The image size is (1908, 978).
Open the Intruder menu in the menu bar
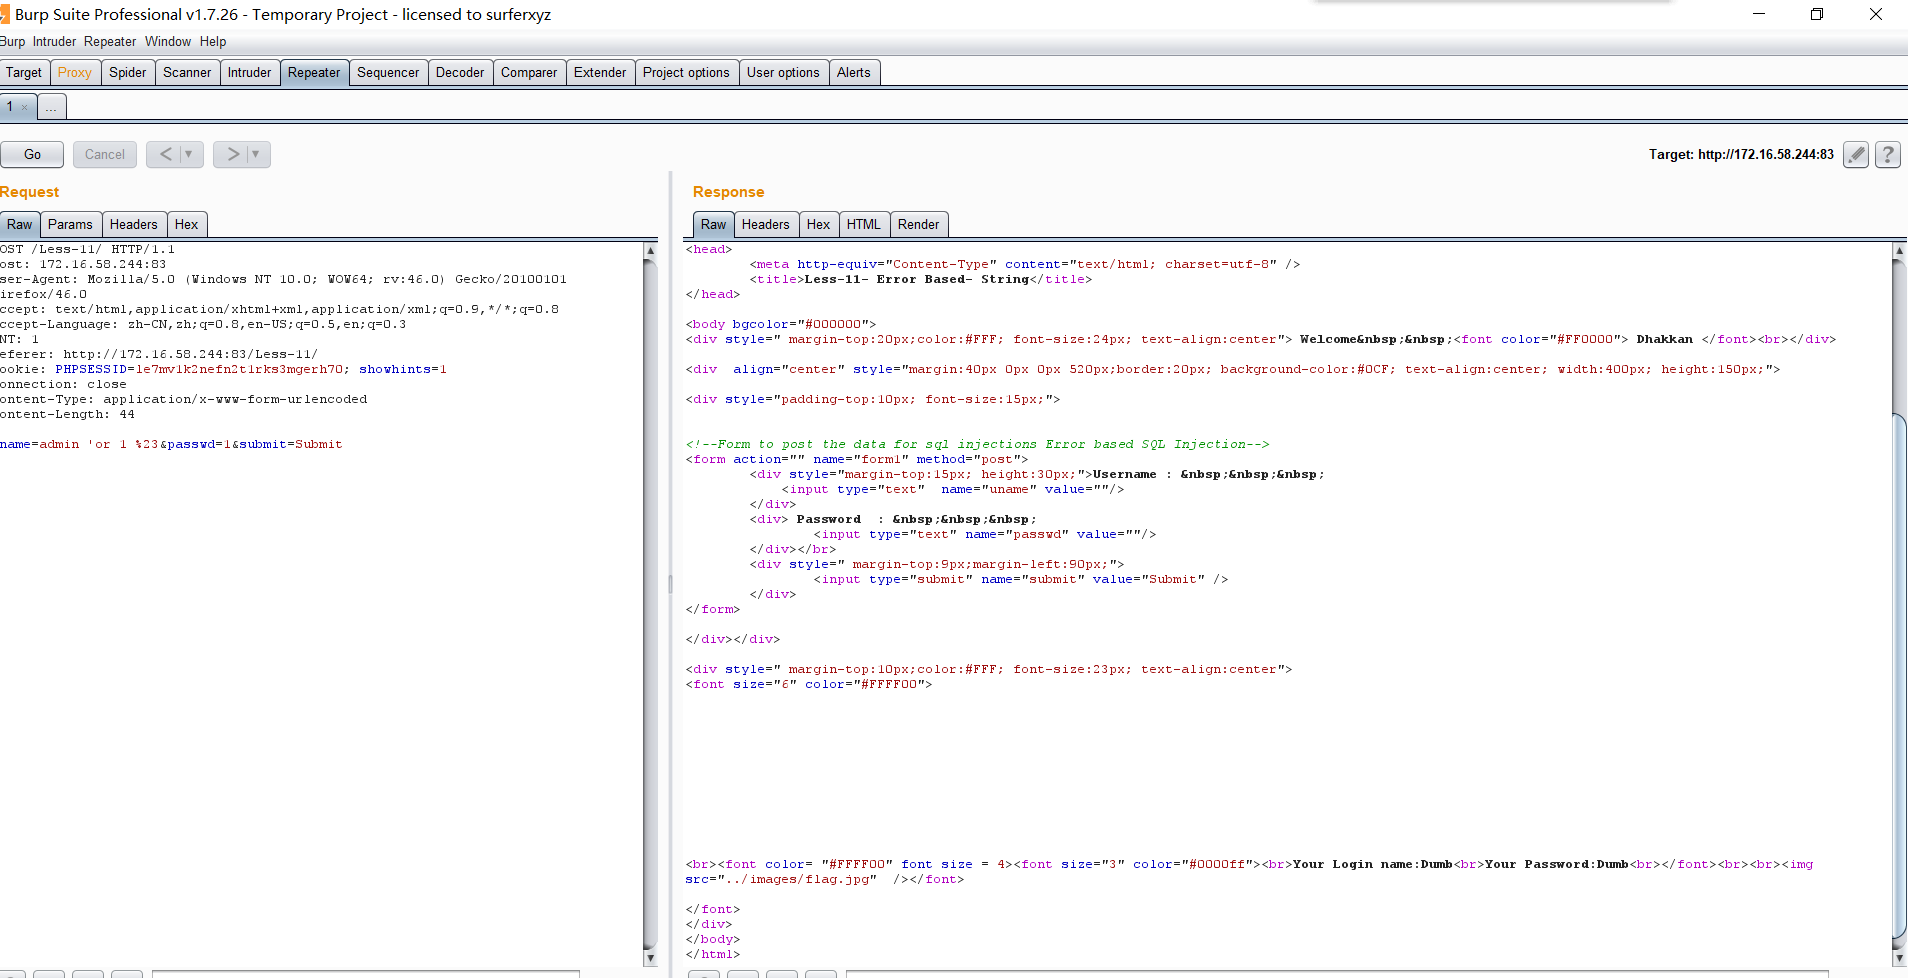pyautogui.click(x=54, y=41)
